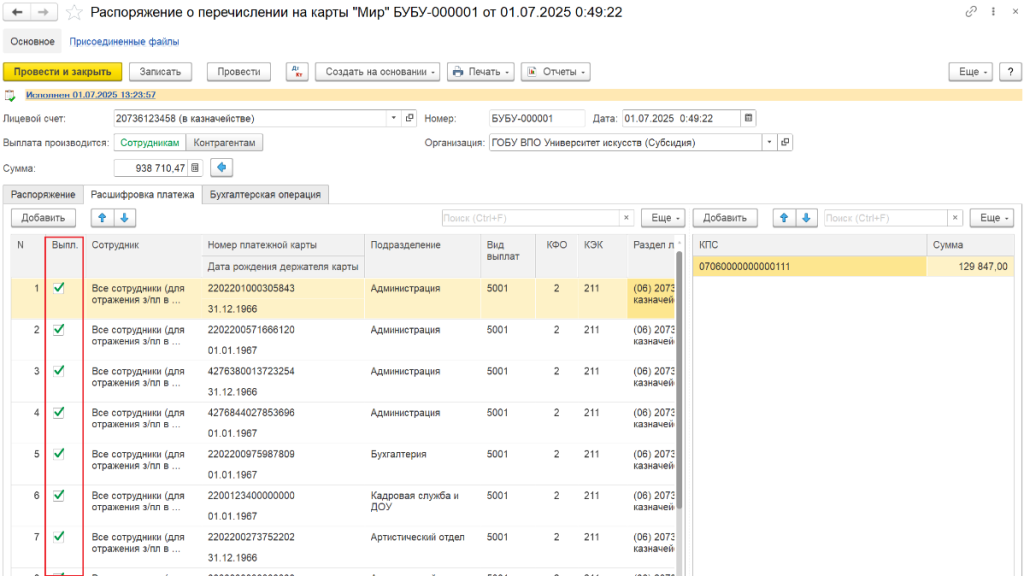Move КПС row down arrow

(807, 218)
